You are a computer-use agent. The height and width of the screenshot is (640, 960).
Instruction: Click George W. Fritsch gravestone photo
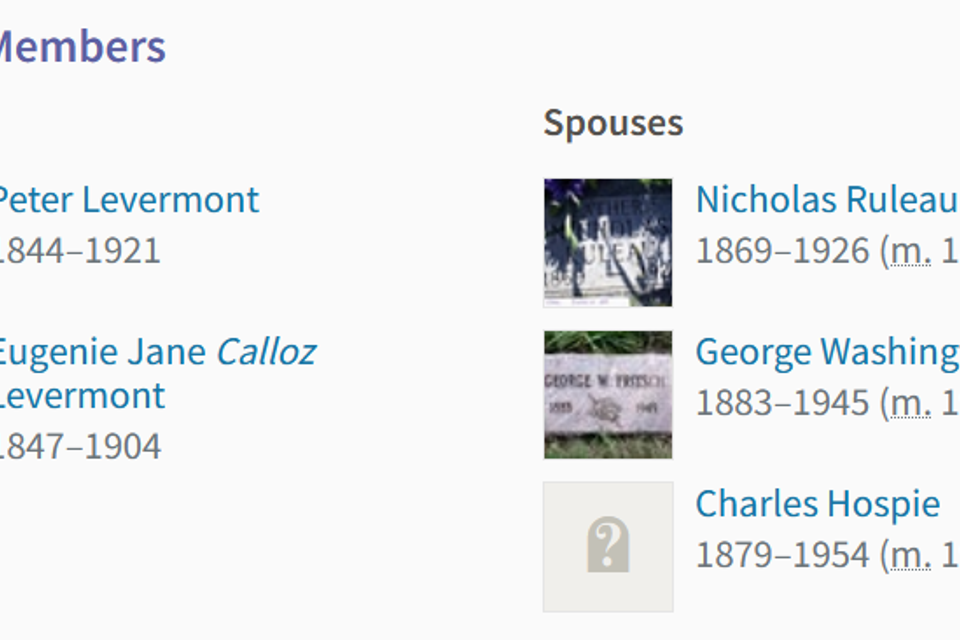(x=608, y=395)
